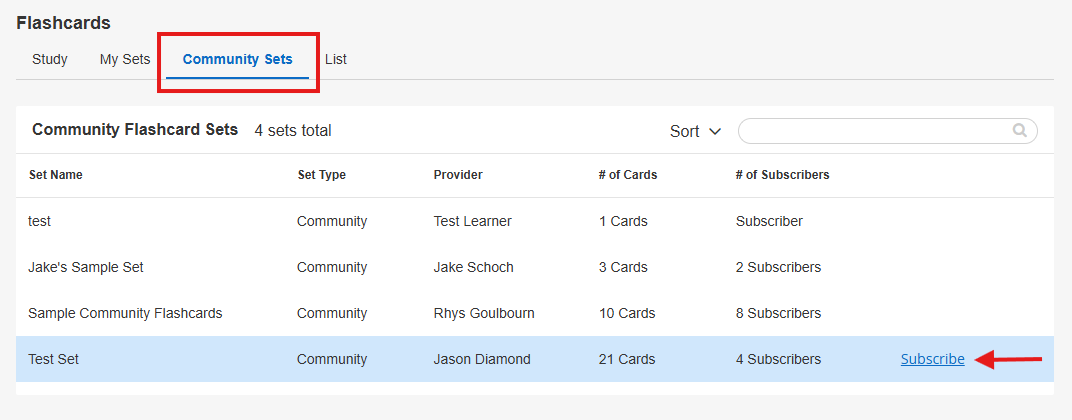Click the # of Subscribers column header
Image resolution: width=1072 pixels, height=420 pixels.
pyautogui.click(x=782, y=175)
